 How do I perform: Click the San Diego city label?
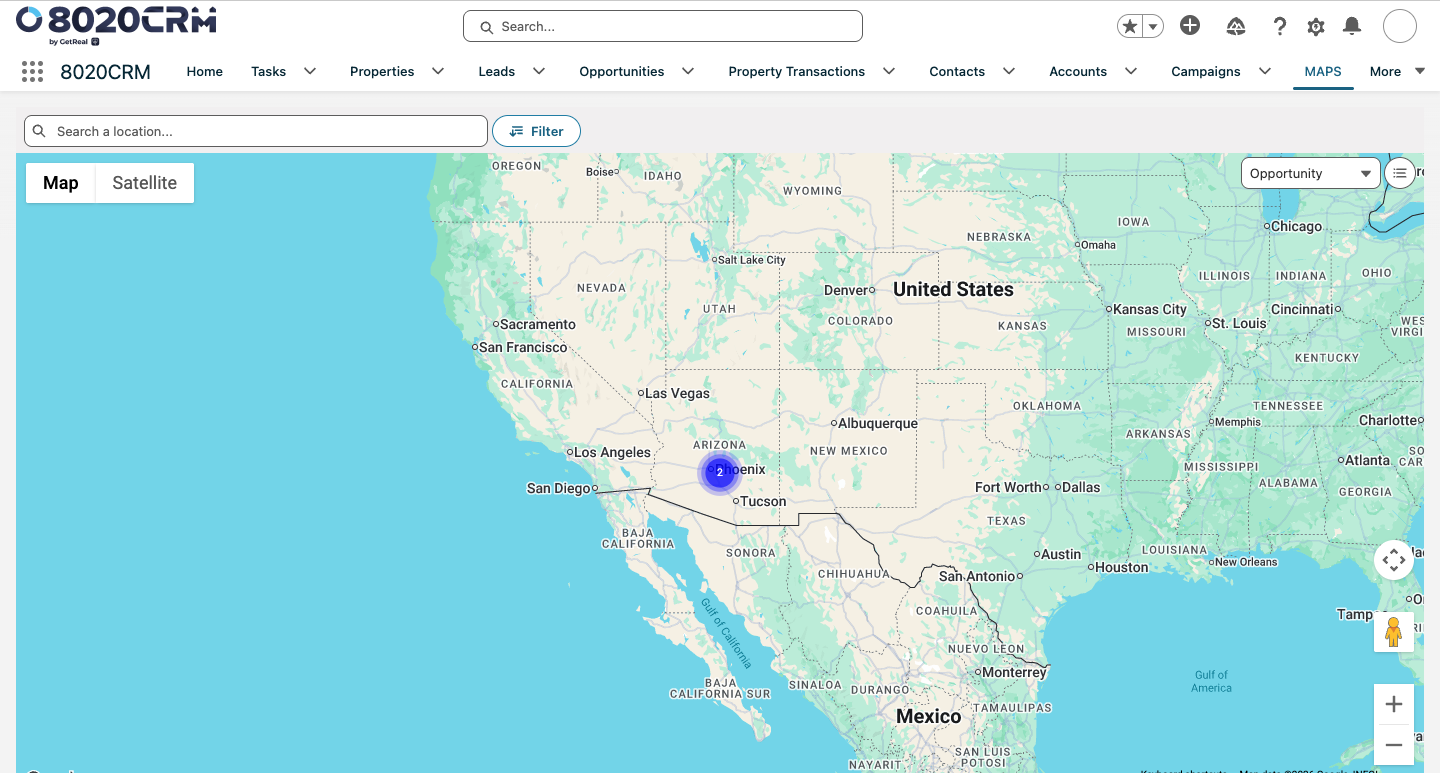(x=558, y=488)
